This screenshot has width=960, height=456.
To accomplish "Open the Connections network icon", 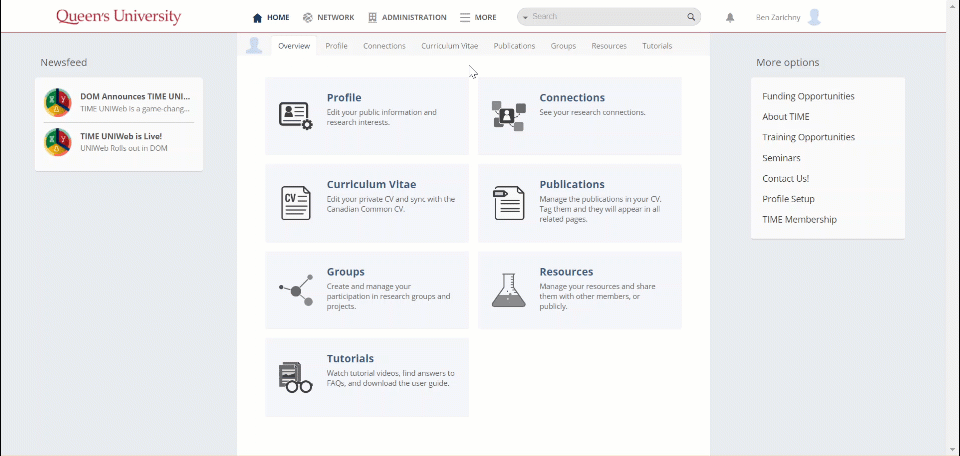I will pos(508,116).
